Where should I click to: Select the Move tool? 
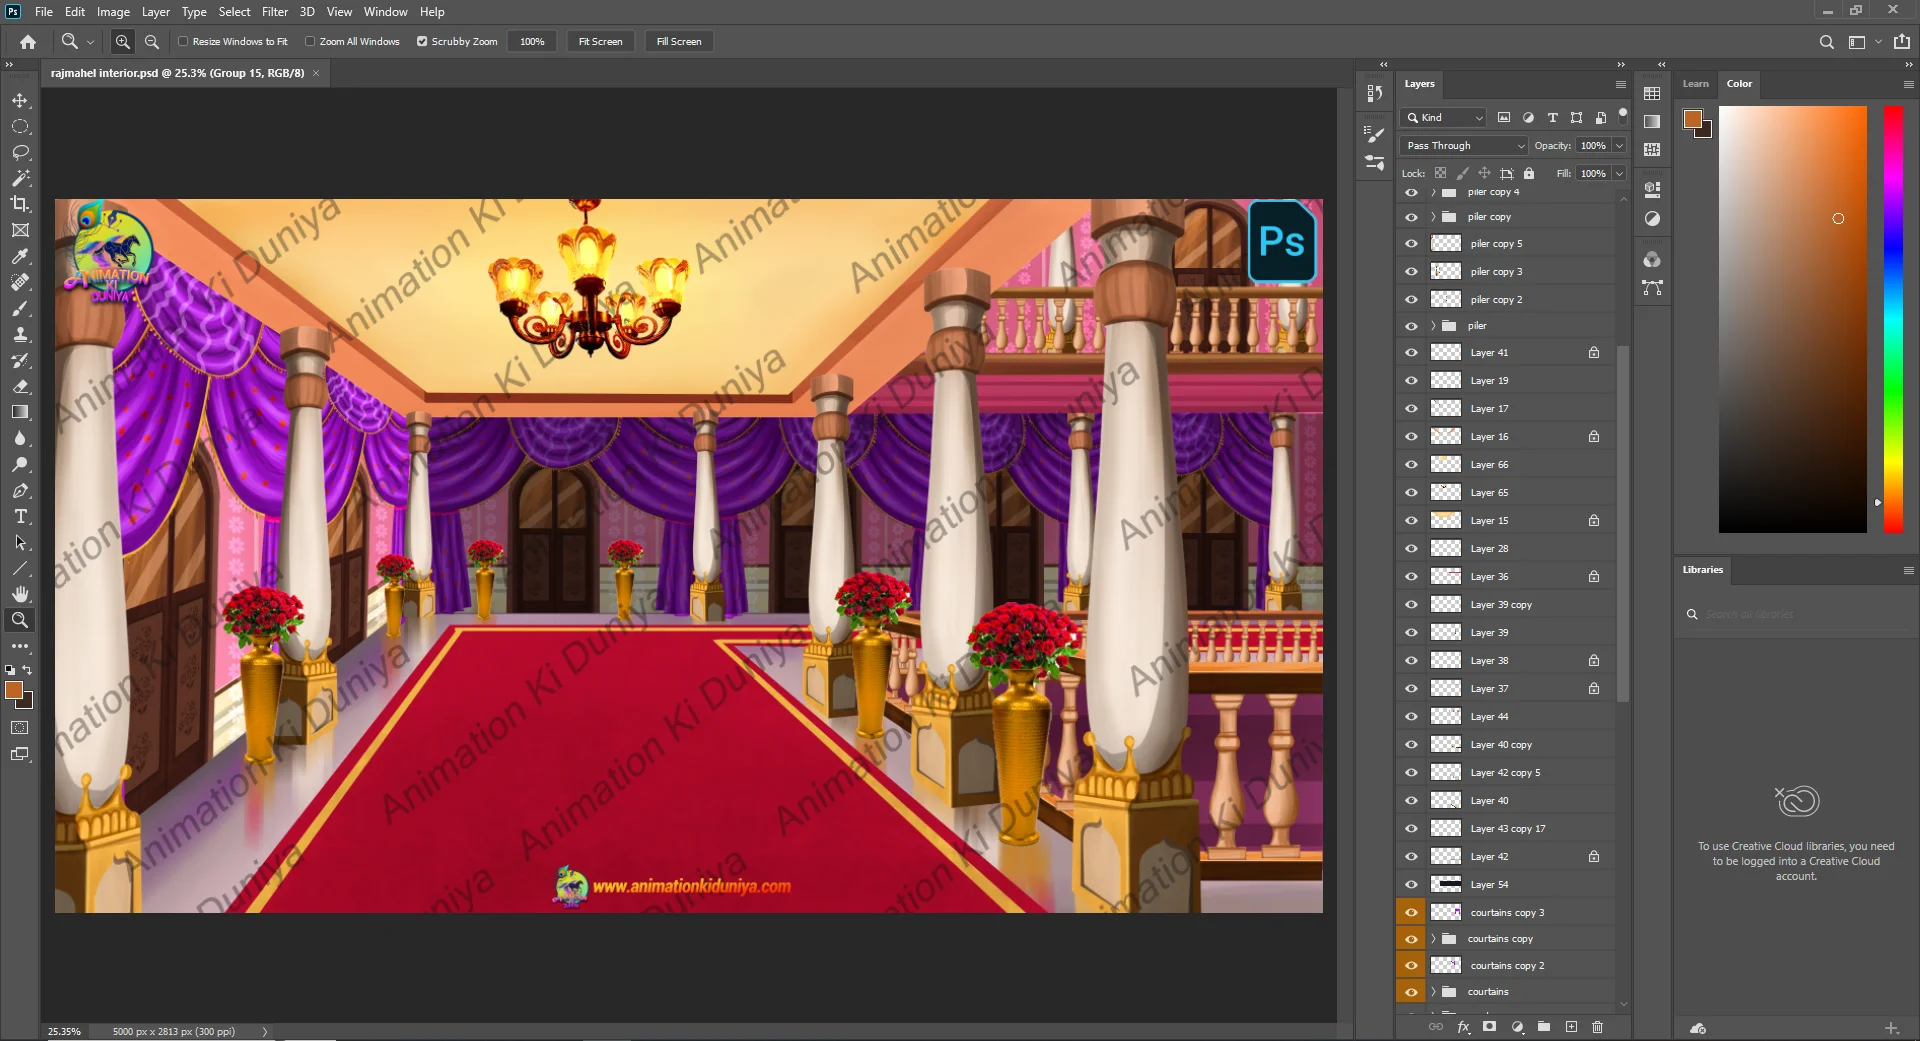(20, 101)
